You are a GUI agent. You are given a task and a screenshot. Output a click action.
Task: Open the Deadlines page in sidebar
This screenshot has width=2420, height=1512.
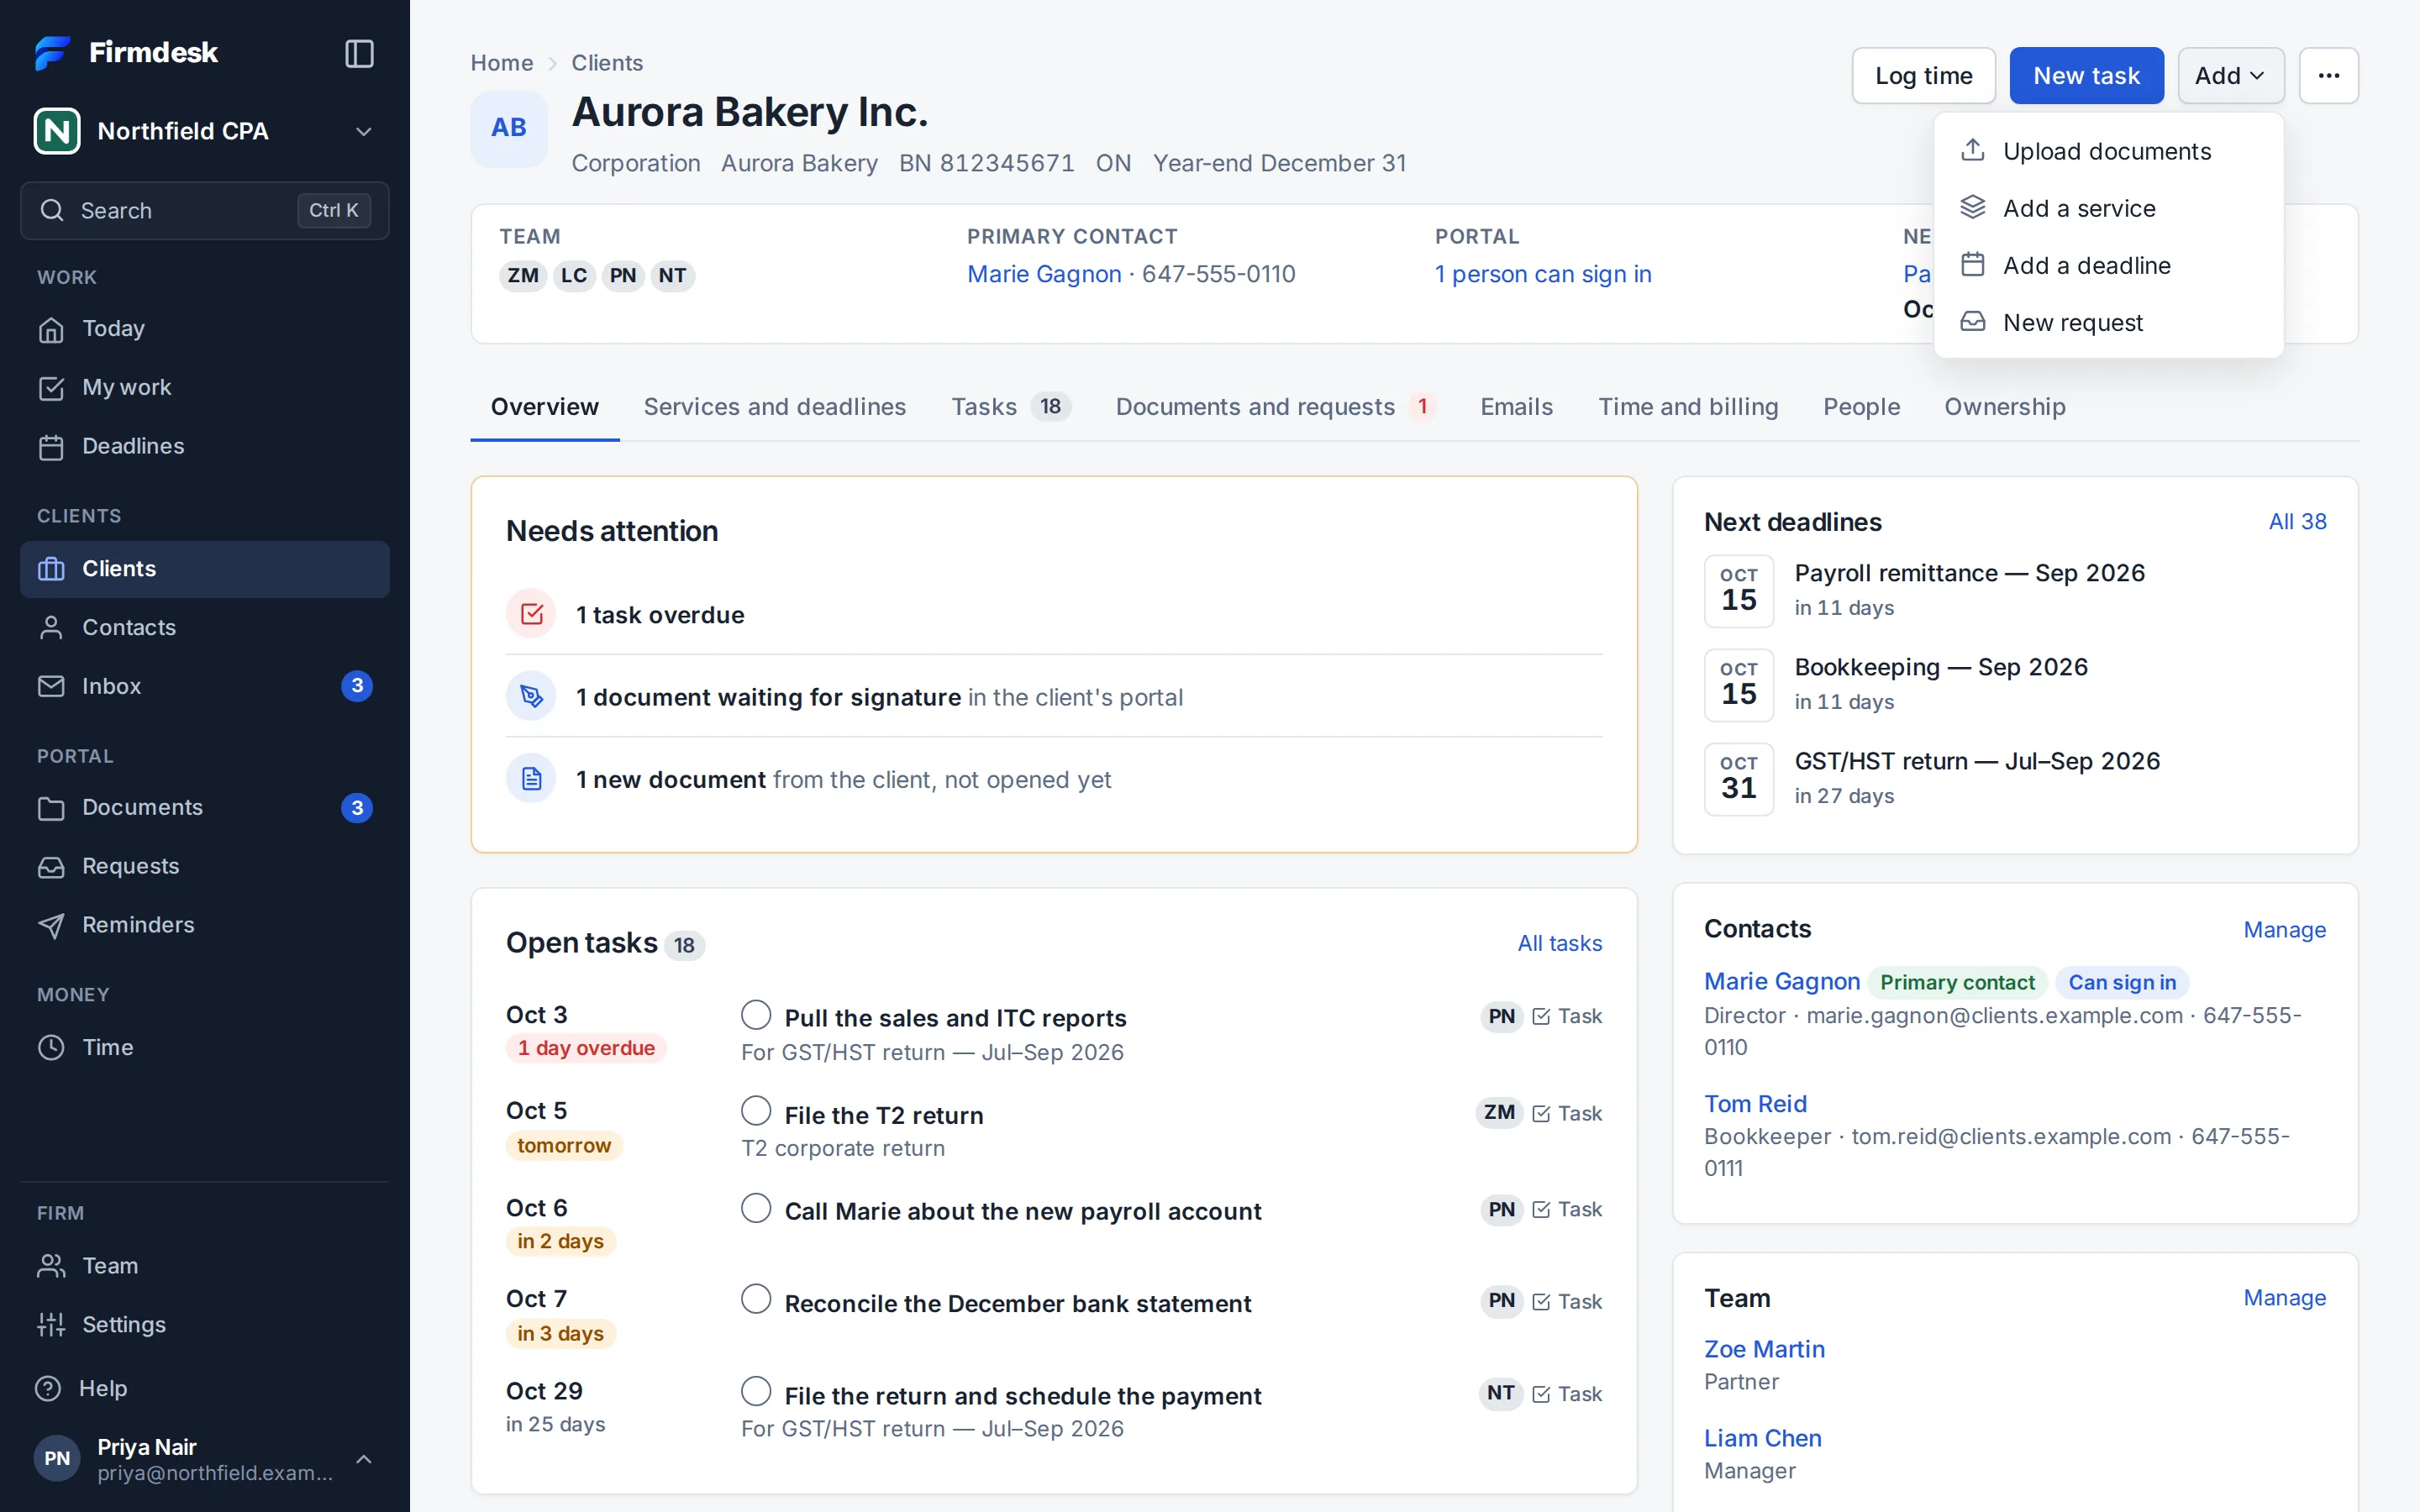(x=204, y=446)
